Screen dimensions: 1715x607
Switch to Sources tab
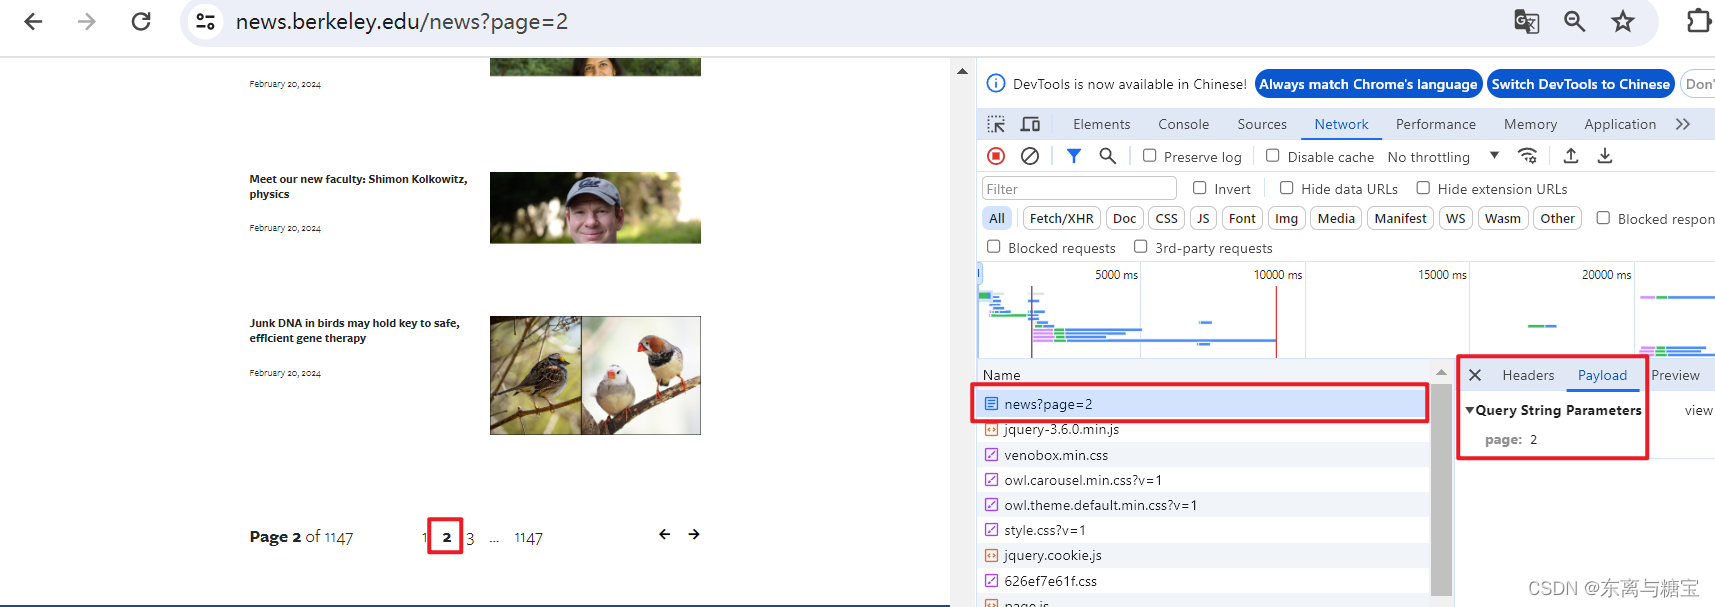coord(1262,124)
